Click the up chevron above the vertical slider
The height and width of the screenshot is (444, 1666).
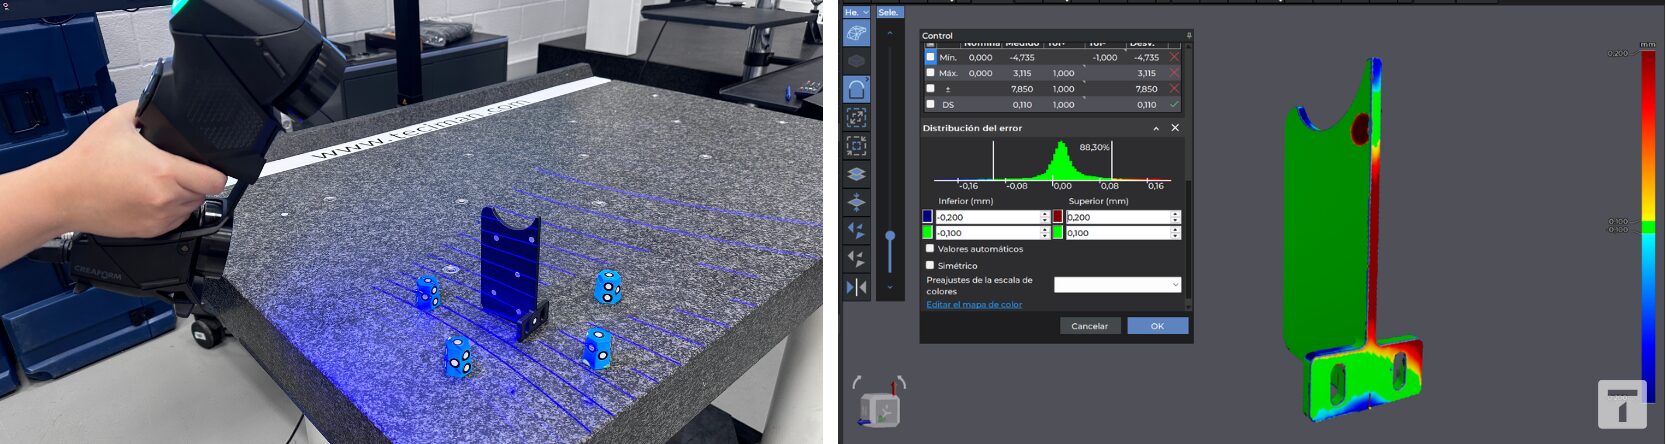point(890,33)
